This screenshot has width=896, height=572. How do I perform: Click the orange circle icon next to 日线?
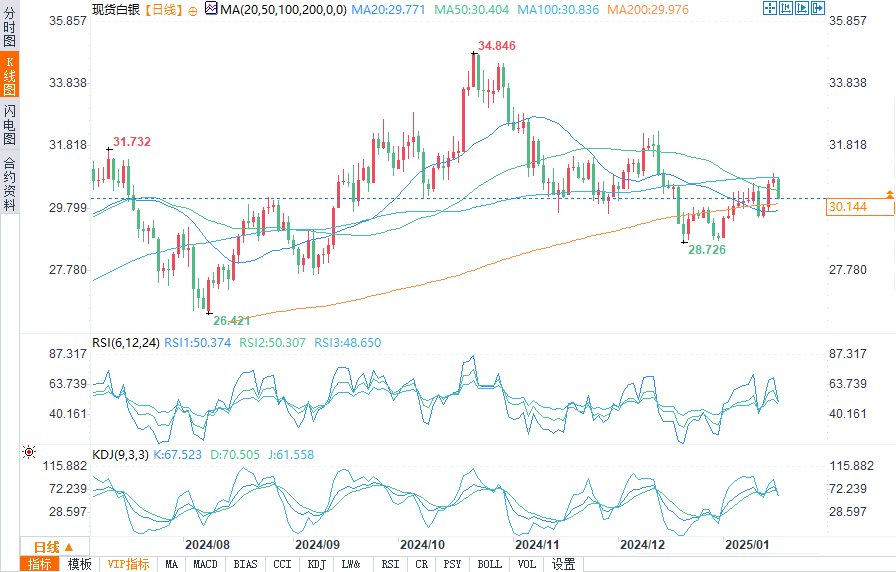192,10
